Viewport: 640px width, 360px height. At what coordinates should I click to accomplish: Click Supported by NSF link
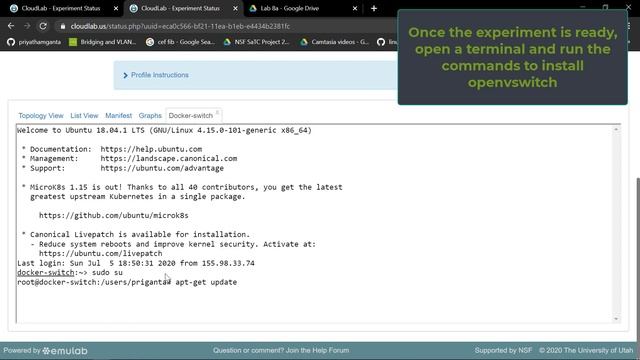(x=503, y=350)
